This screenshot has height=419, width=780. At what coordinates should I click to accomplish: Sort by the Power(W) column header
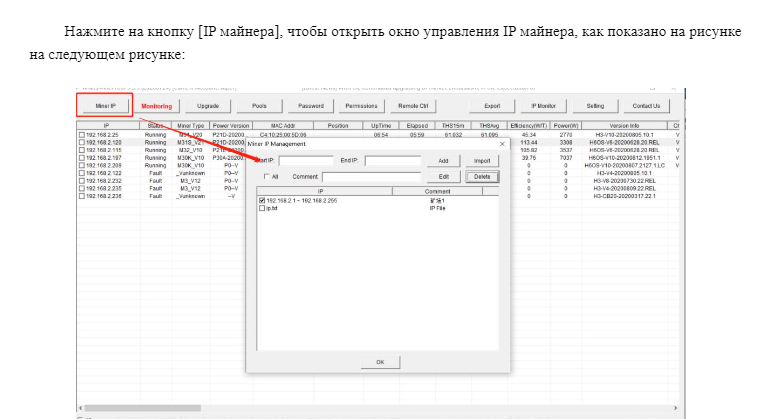[x=566, y=126]
